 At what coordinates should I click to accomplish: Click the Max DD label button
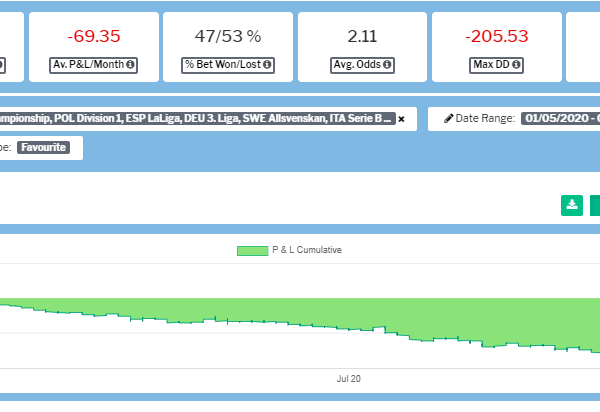[x=496, y=65]
